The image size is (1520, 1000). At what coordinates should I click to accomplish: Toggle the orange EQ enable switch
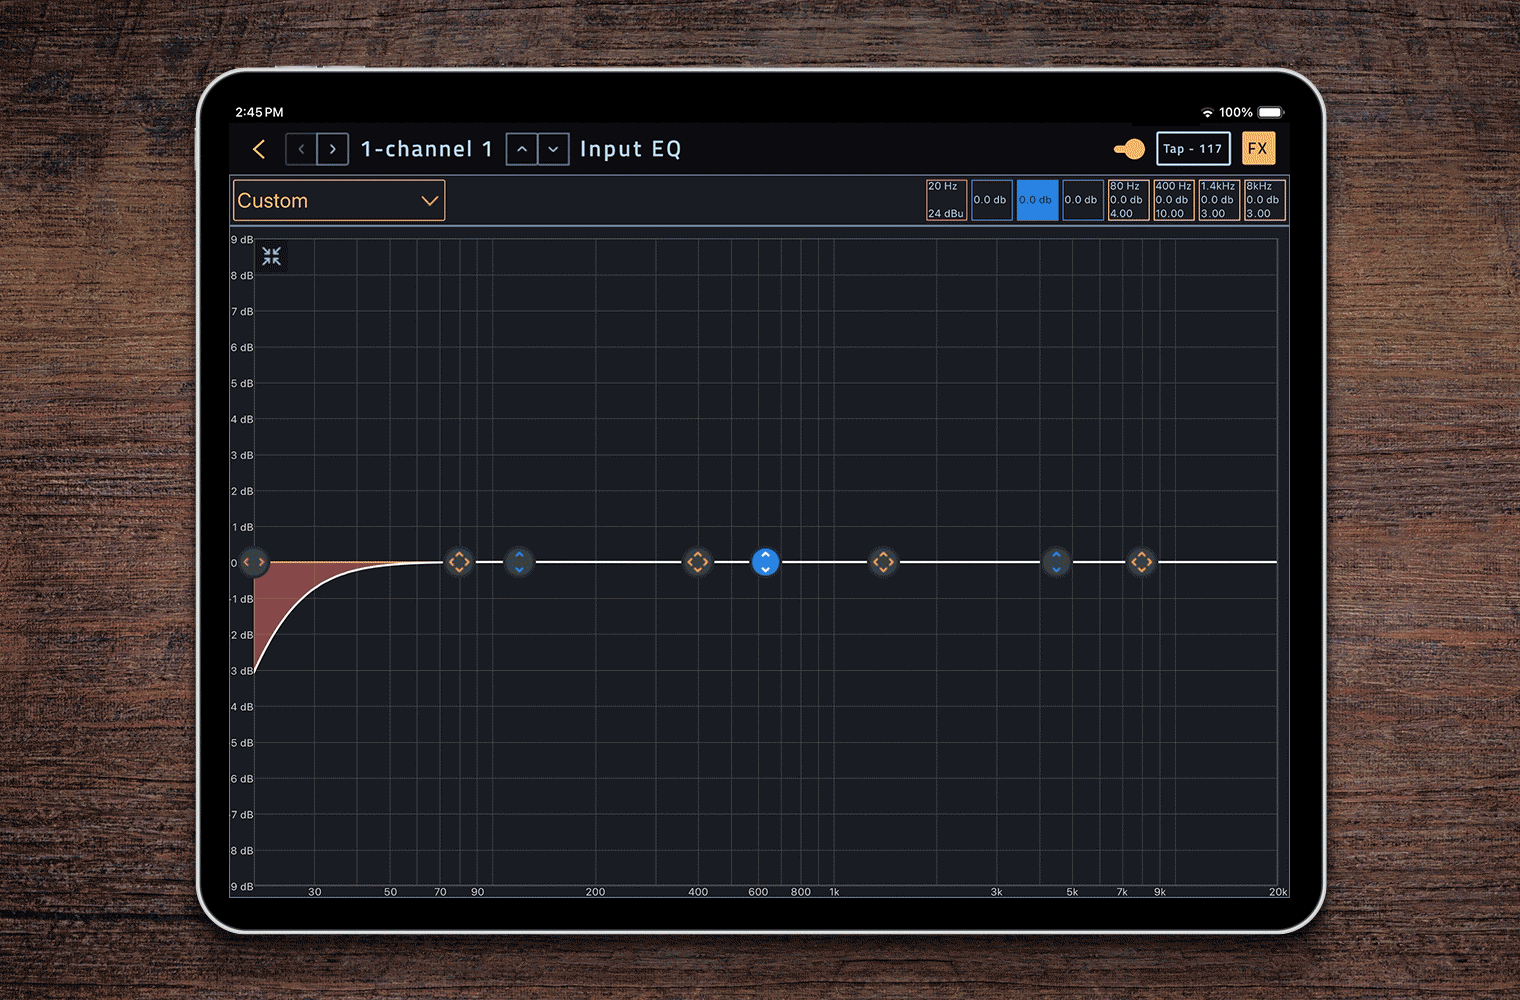pos(1130,149)
